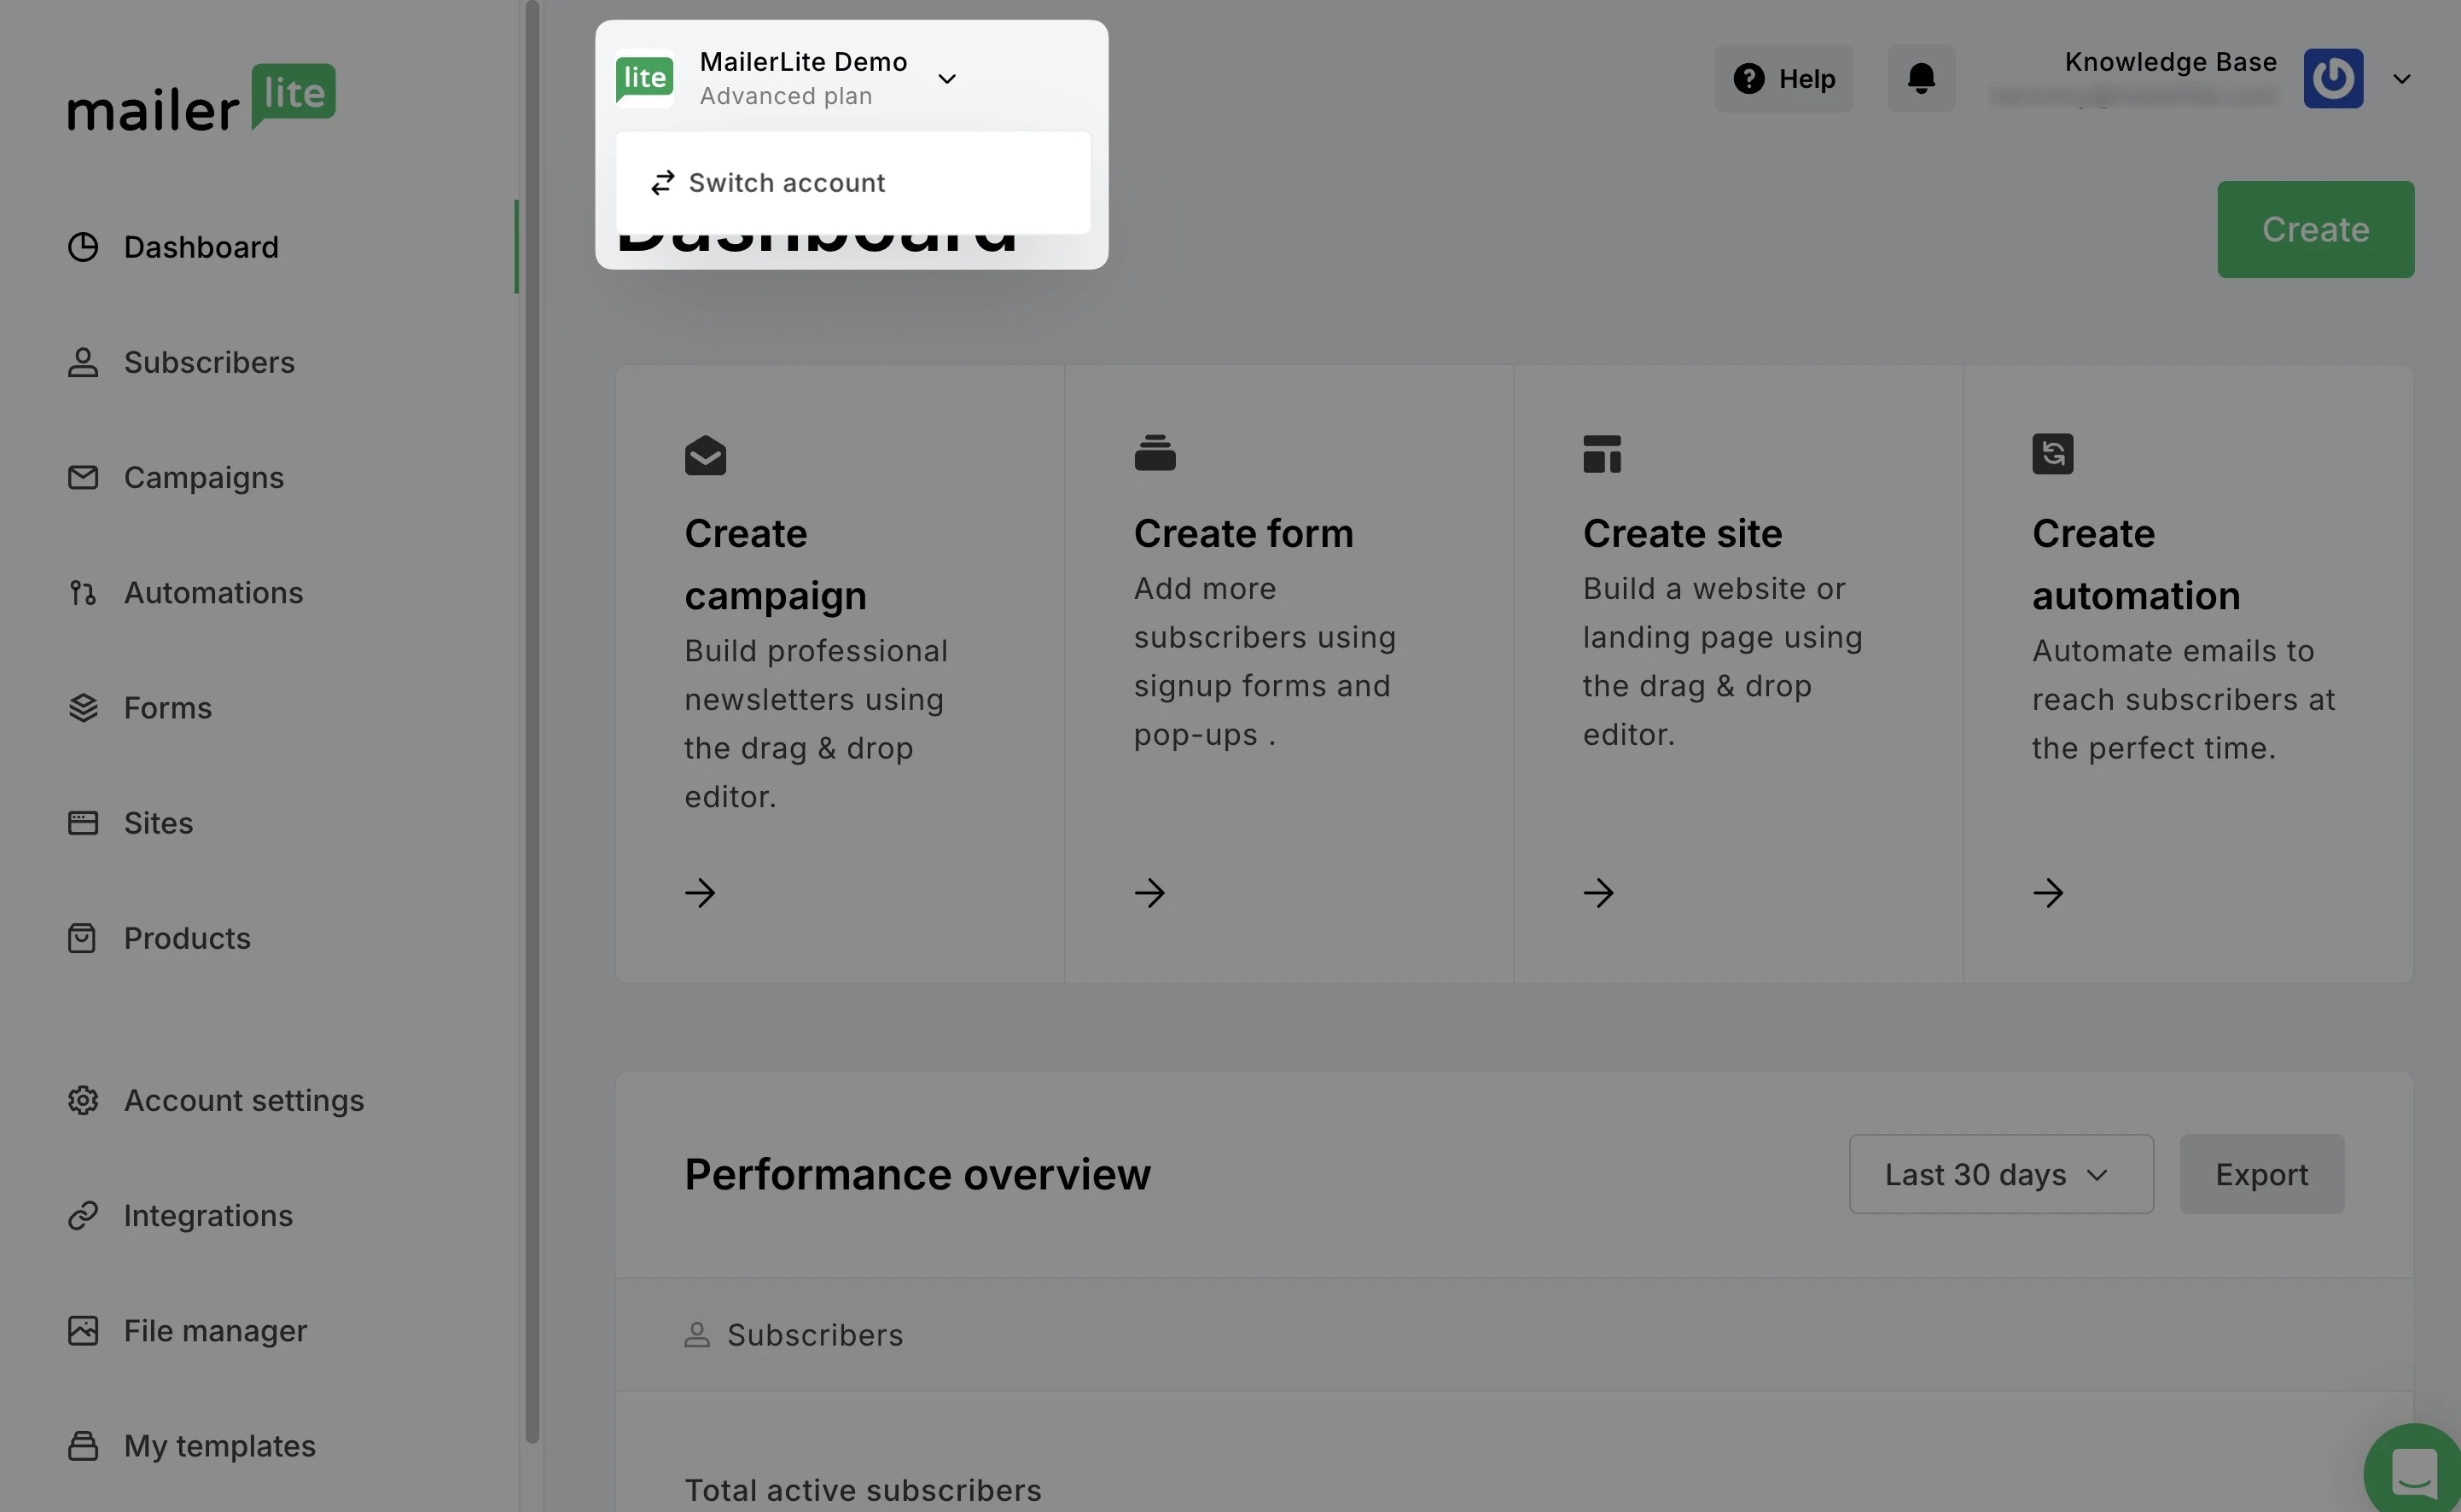
Task: Click the Account settings gear icon
Action: pos(83,1100)
